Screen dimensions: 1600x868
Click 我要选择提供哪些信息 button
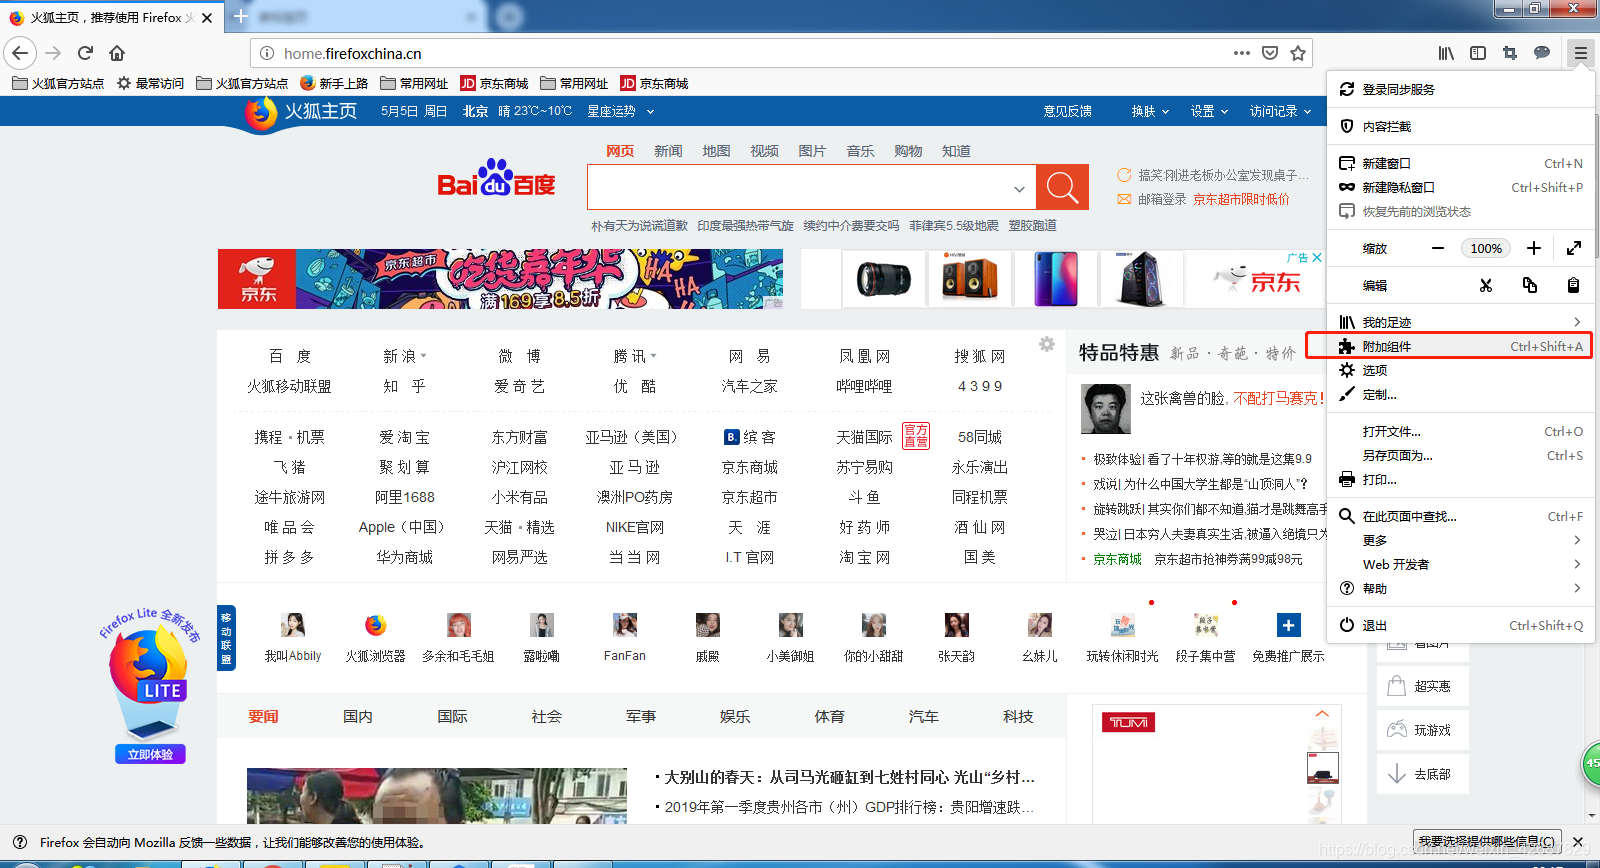point(1487,841)
